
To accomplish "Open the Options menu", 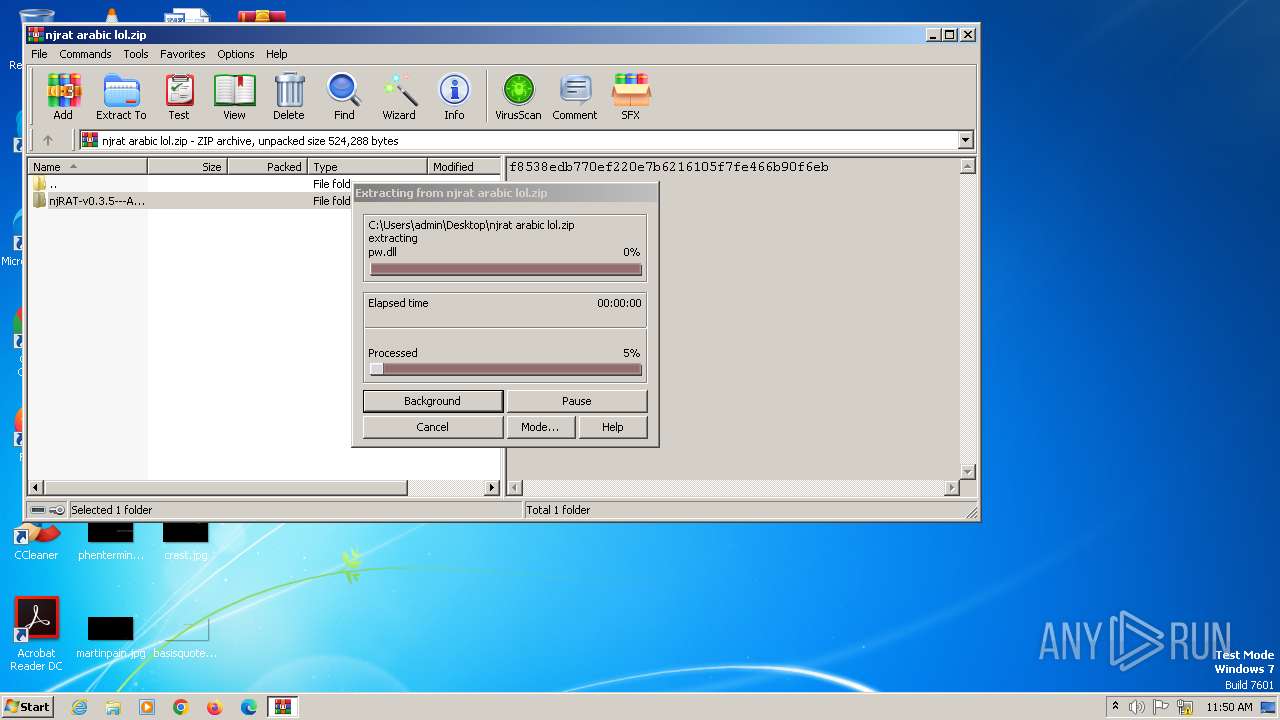I will pos(236,54).
